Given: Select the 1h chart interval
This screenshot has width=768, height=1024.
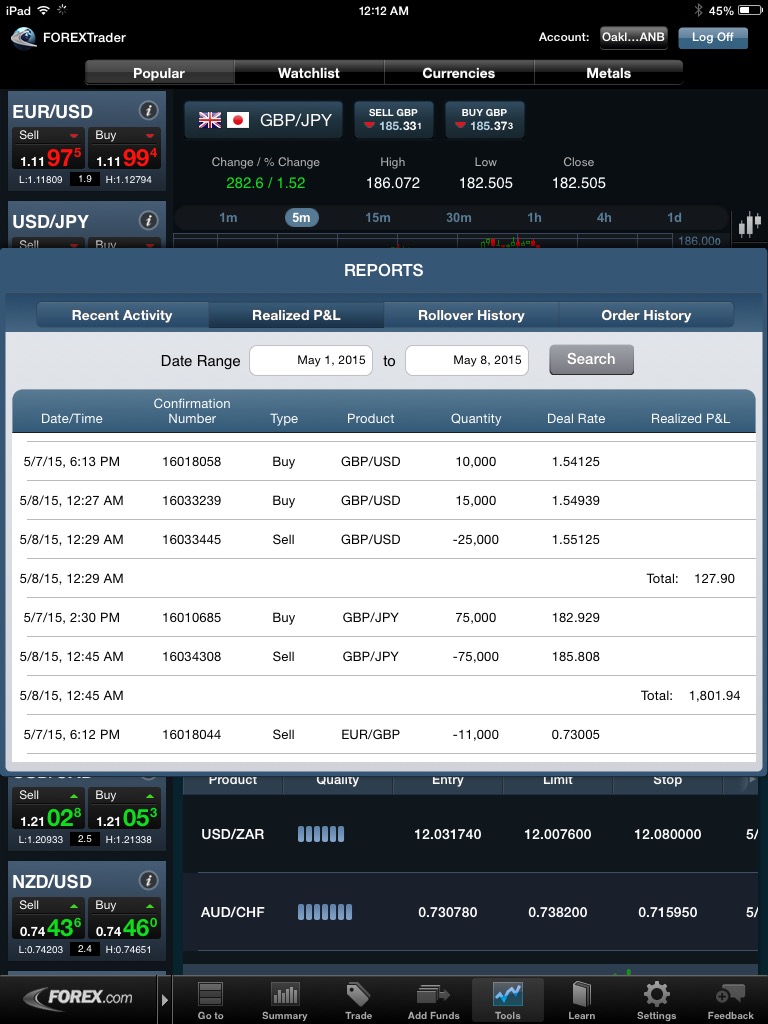Looking at the screenshot, I should click(534, 218).
